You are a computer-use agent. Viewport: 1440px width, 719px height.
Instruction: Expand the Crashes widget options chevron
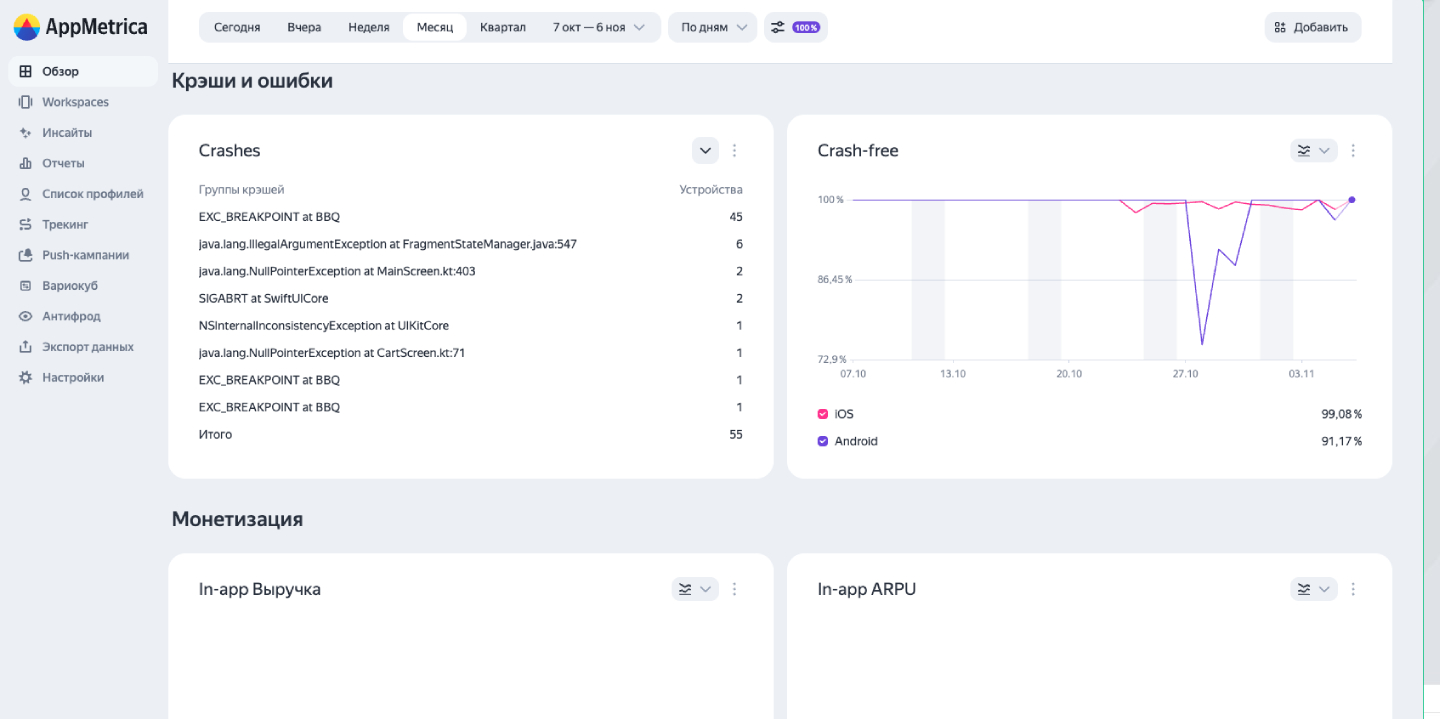tap(705, 150)
